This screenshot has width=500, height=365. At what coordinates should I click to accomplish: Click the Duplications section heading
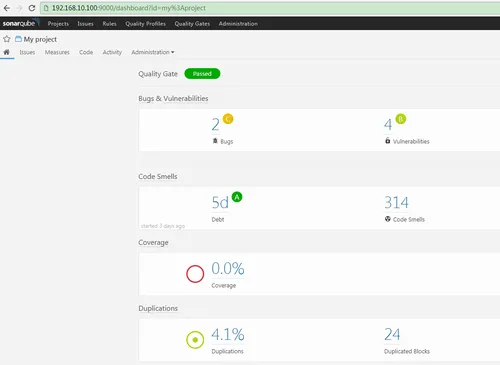tap(158, 308)
